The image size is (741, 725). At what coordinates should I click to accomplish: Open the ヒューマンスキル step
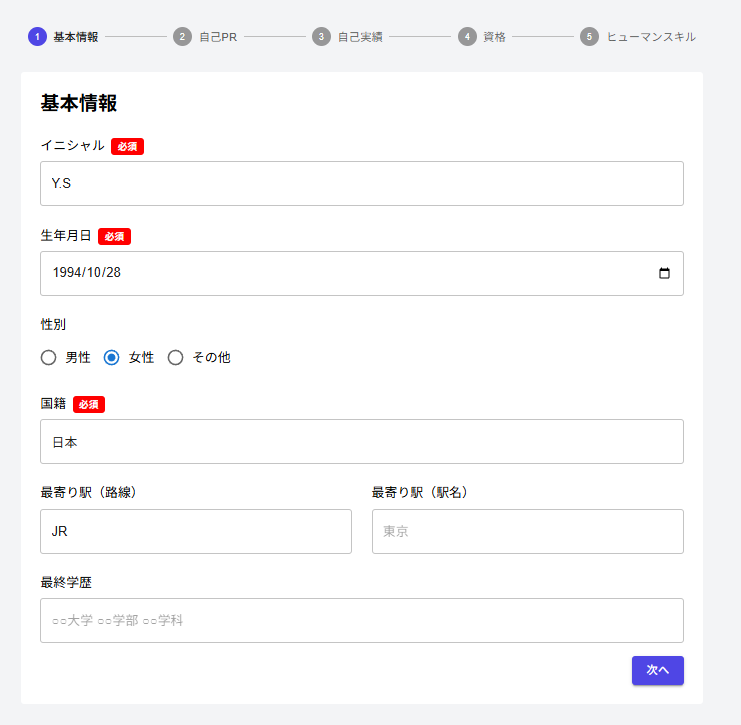click(x=650, y=37)
